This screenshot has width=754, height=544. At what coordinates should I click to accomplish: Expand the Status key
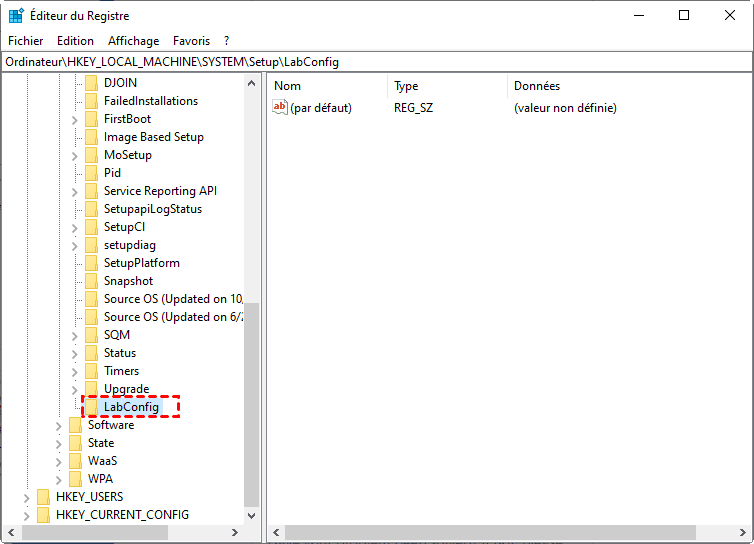tap(75, 354)
